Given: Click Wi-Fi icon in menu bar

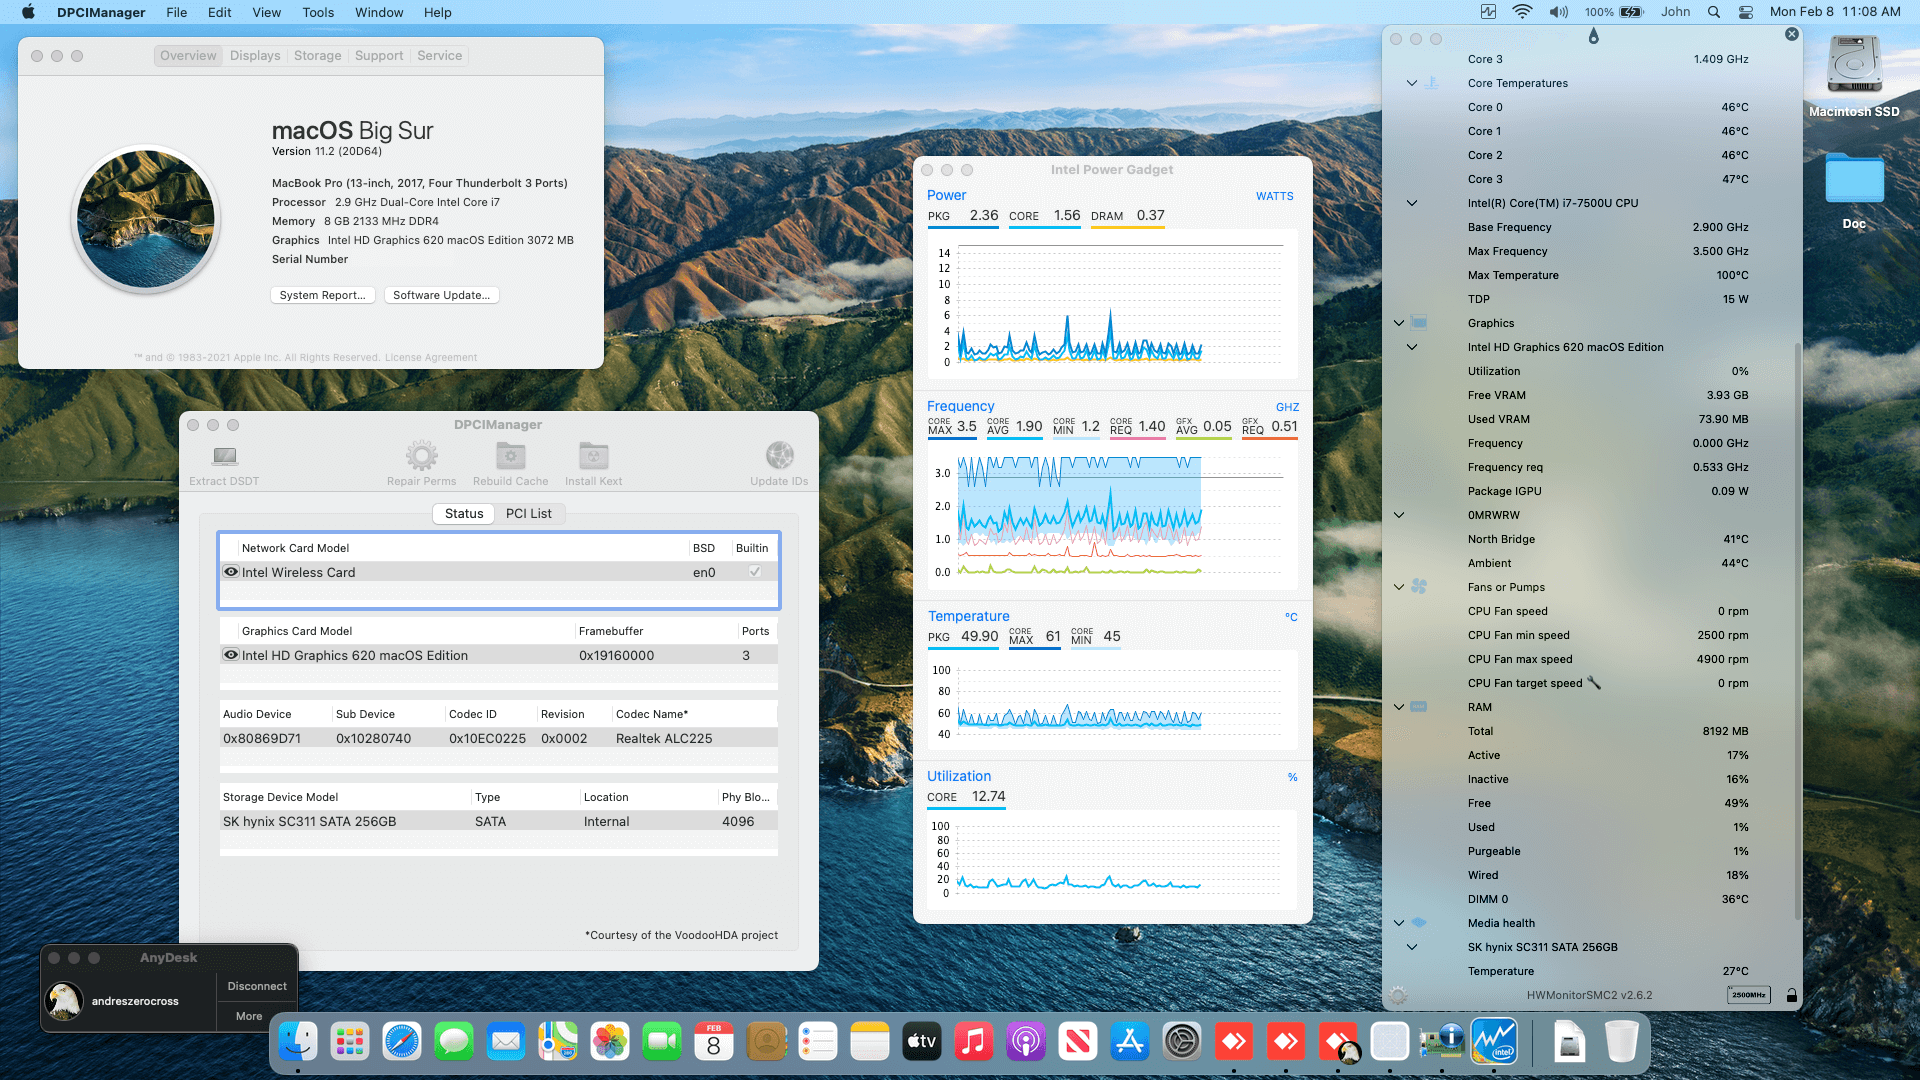Looking at the screenshot, I should point(1522,12).
